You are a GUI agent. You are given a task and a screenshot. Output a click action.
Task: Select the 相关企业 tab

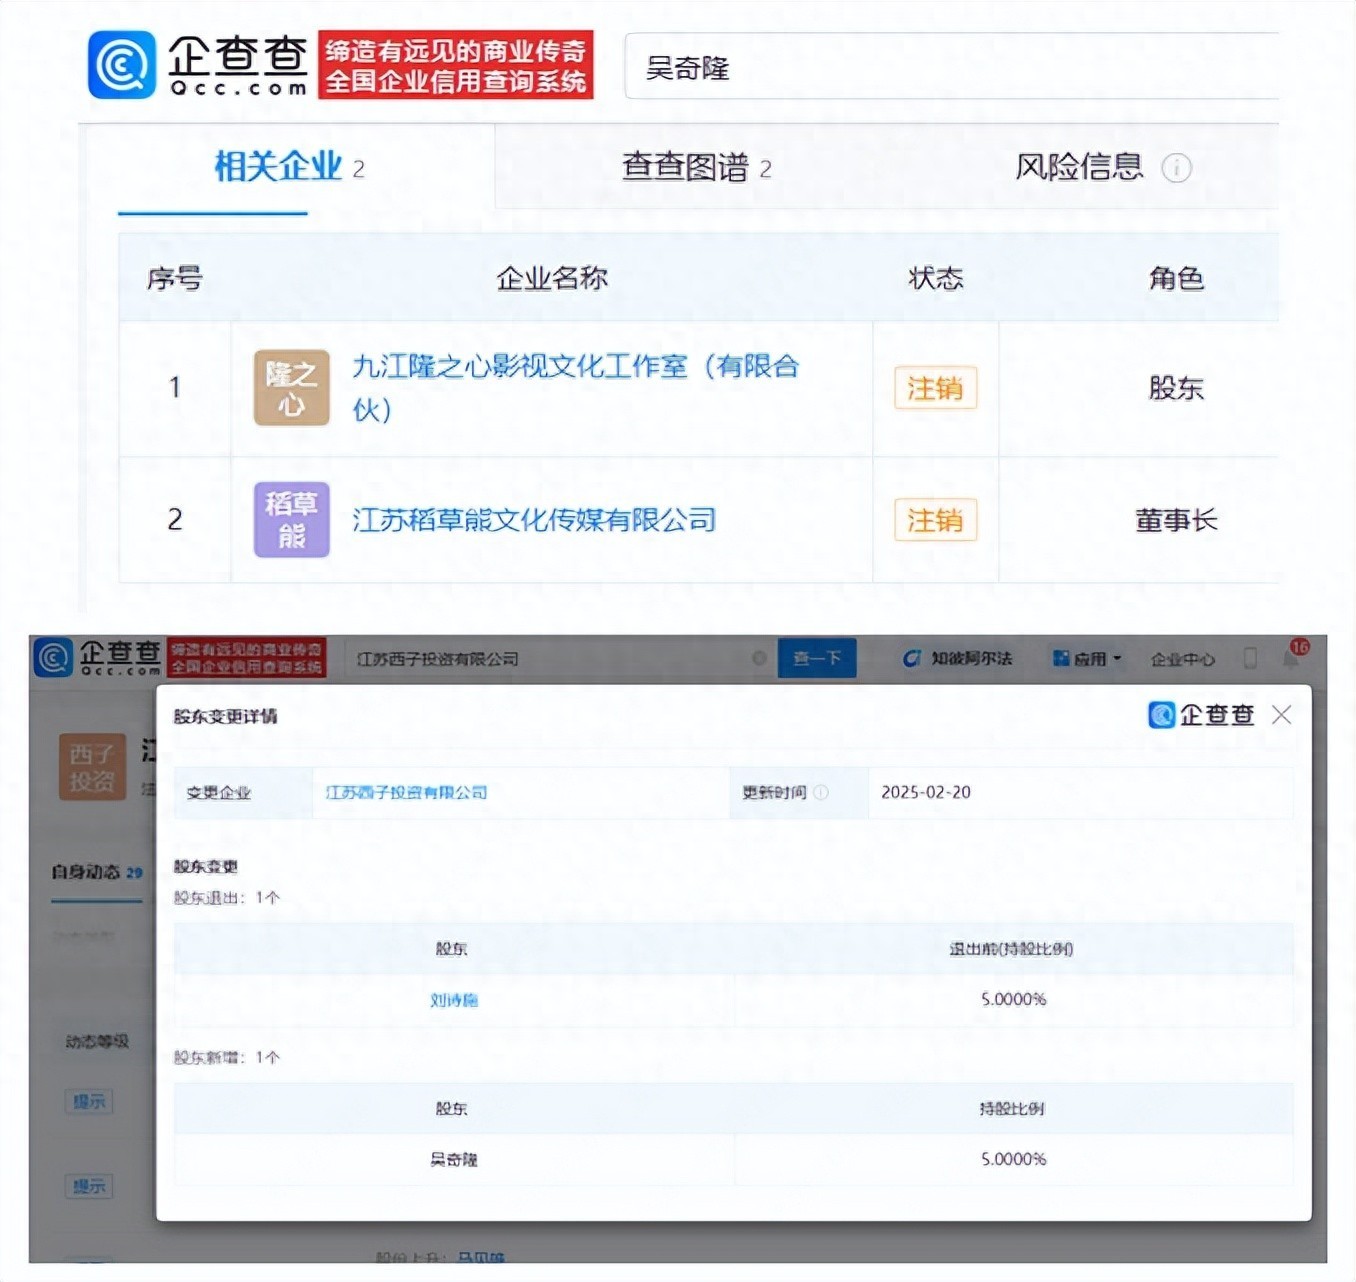[x=288, y=167]
